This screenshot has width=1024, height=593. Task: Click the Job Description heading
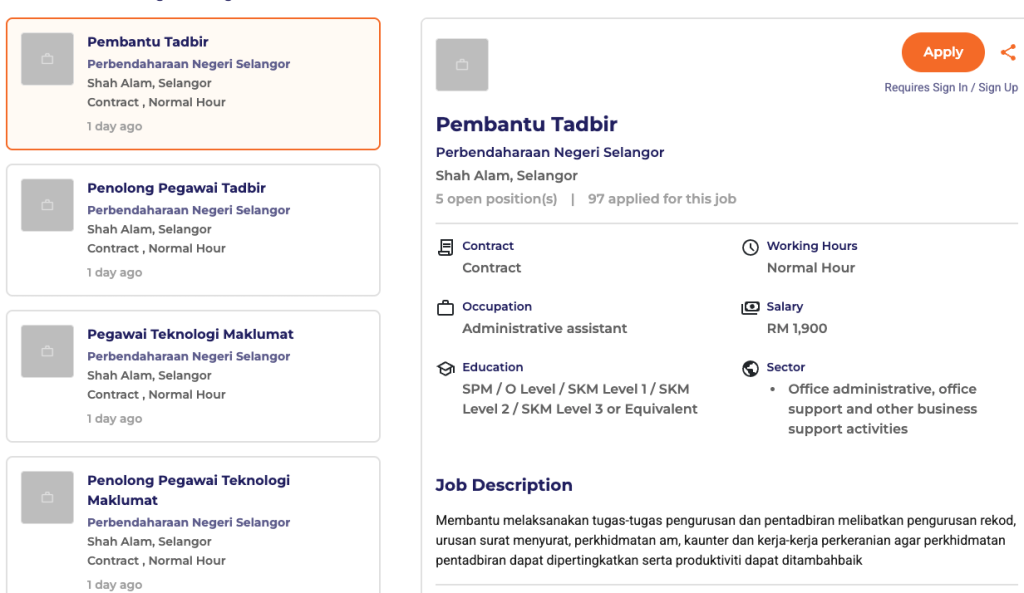point(504,485)
